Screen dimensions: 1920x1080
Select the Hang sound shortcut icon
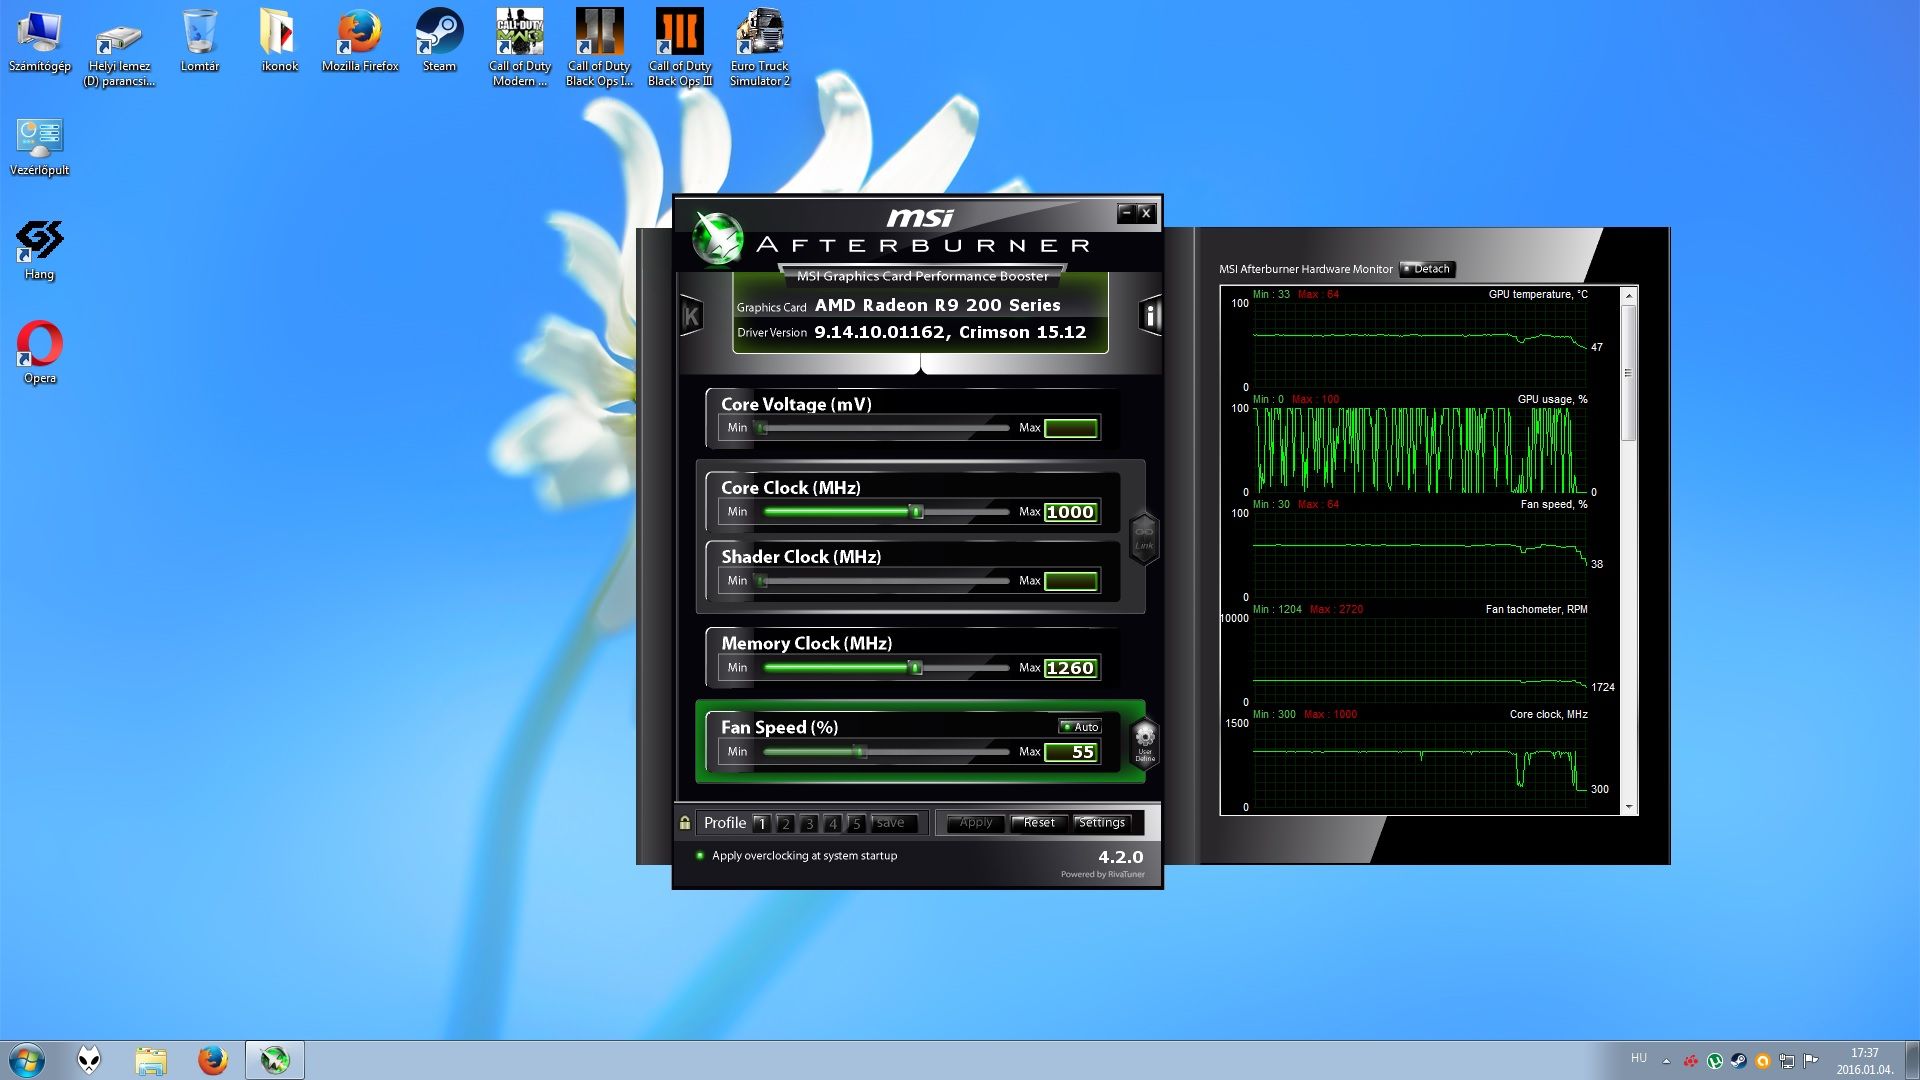point(40,251)
